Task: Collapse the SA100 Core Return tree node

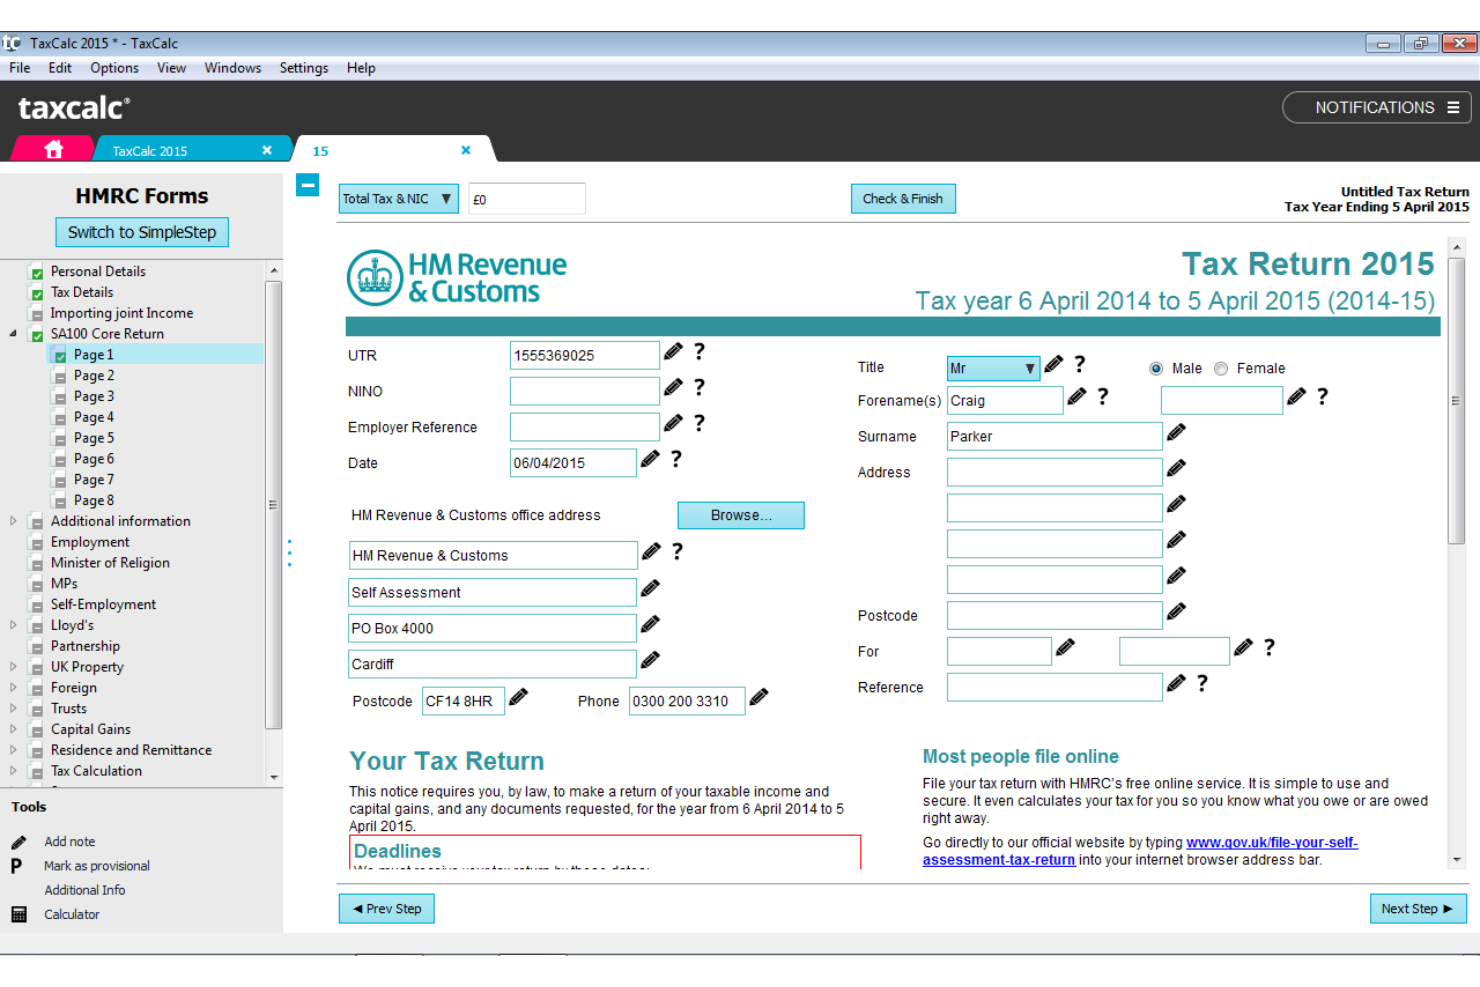Action: click(x=13, y=334)
